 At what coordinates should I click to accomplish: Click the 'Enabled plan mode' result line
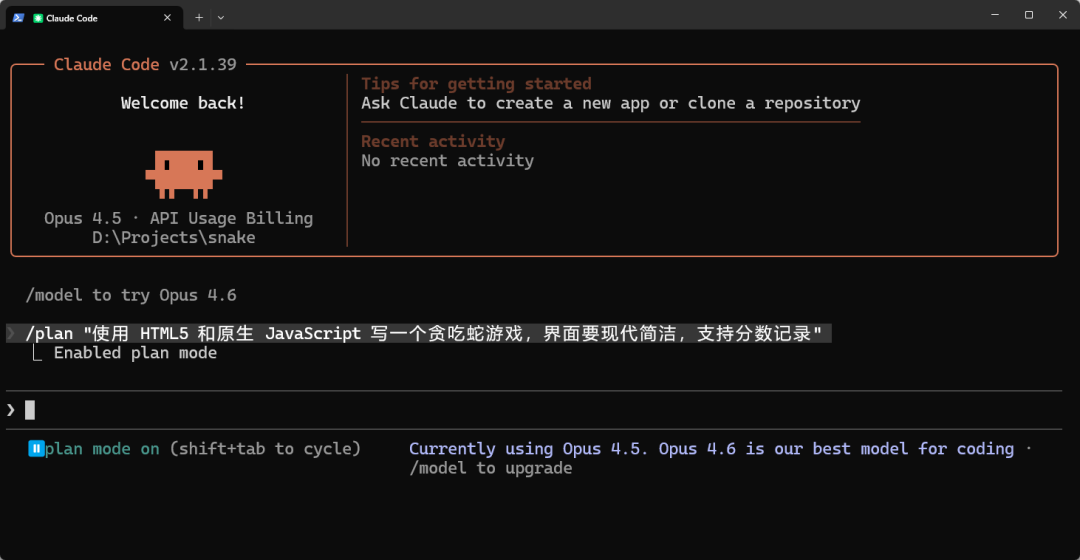click(135, 353)
